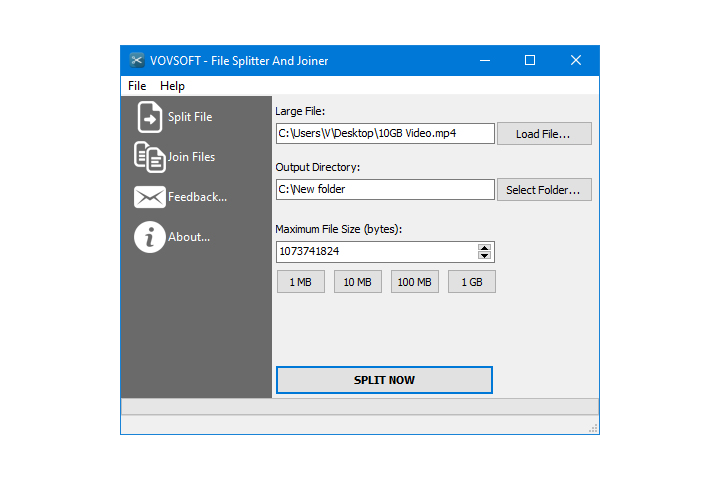Decrease maximum file size with down arrow

click(484, 256)
